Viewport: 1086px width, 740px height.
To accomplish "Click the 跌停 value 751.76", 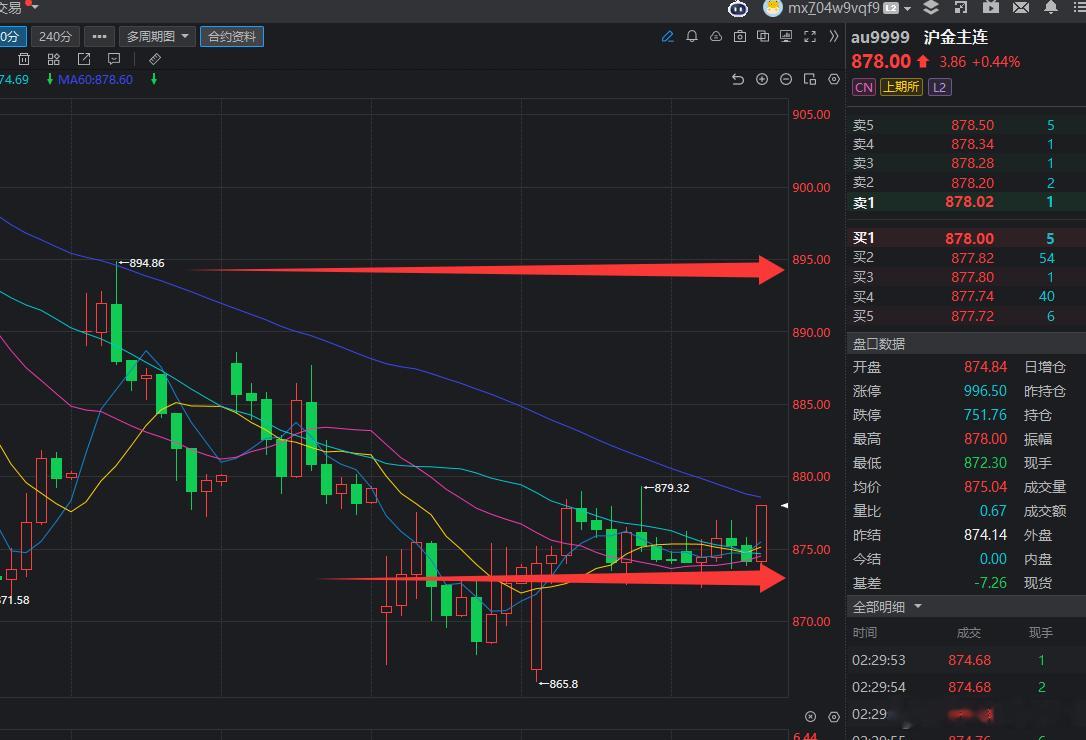I will tap(985, 415).
